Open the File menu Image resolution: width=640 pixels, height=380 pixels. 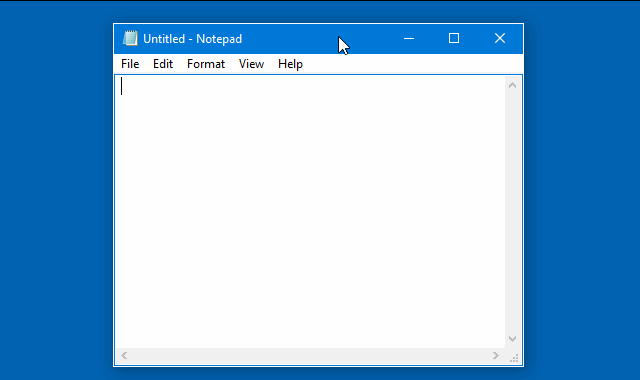130,64
